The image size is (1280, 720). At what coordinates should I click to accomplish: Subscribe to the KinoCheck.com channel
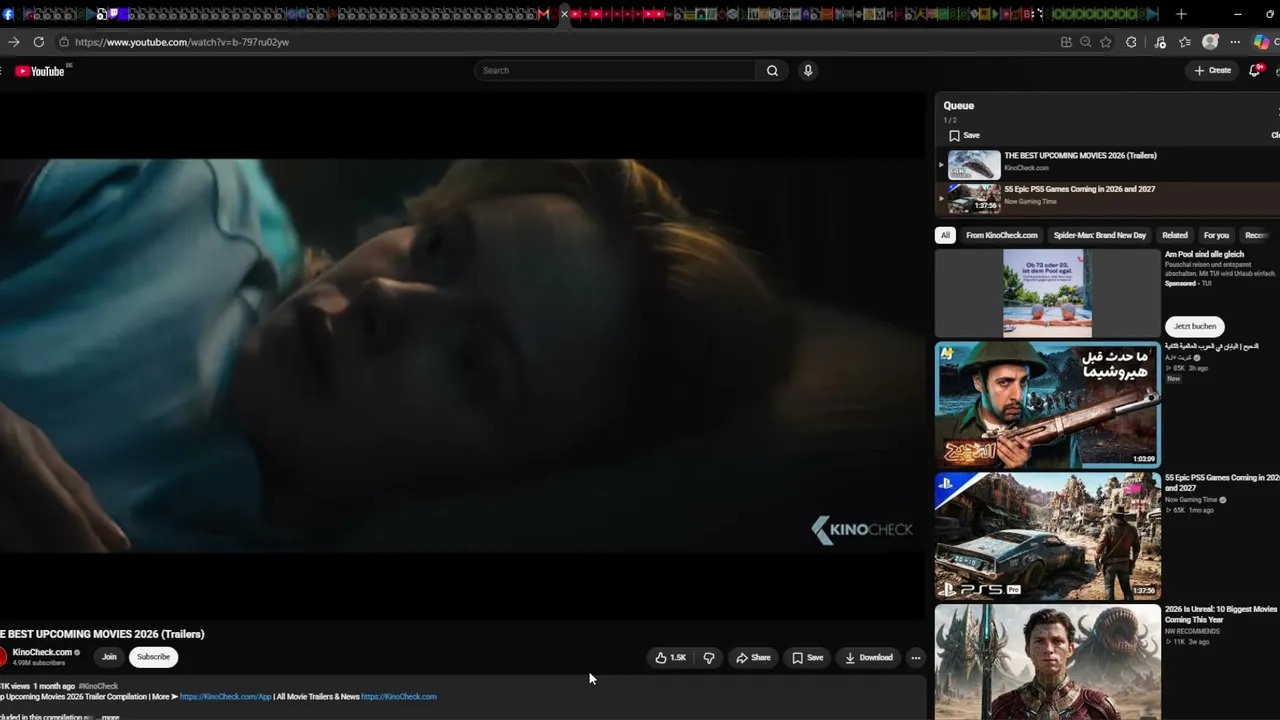(153, 657)
